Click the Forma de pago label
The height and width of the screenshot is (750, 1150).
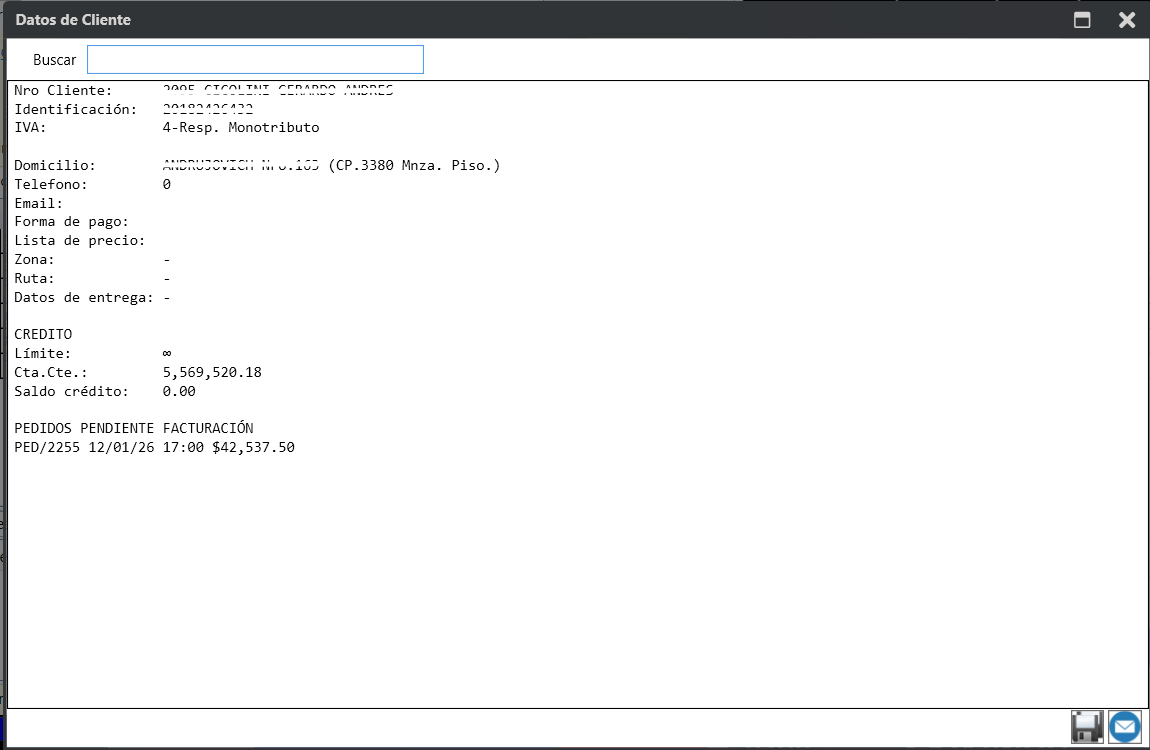click(x=71, y=222)
